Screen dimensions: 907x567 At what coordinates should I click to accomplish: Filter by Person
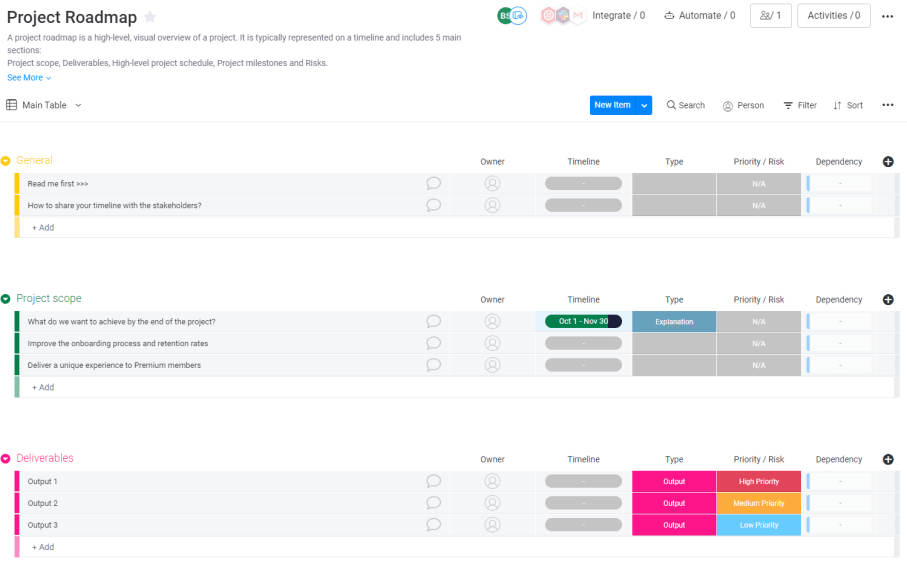click(743, 105)
